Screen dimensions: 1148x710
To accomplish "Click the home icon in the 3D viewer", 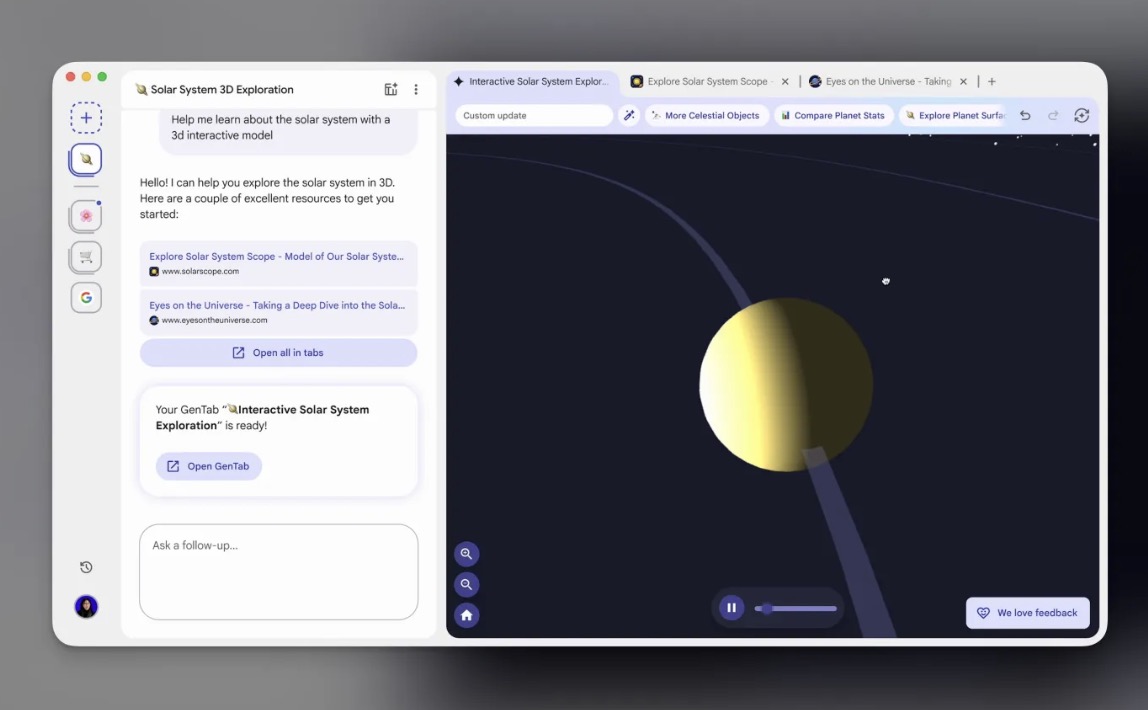I will pyautogui.click(x=466, y=615).
